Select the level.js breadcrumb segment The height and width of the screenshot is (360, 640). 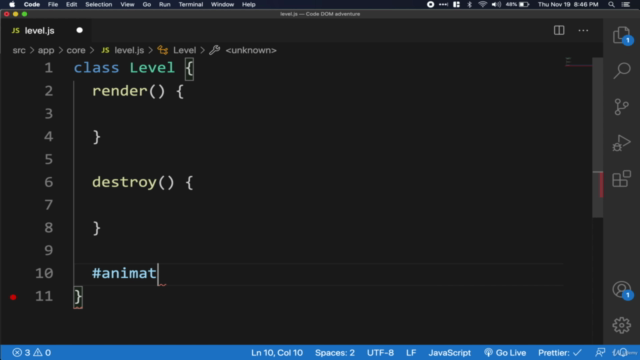click(x=123, y=50)
